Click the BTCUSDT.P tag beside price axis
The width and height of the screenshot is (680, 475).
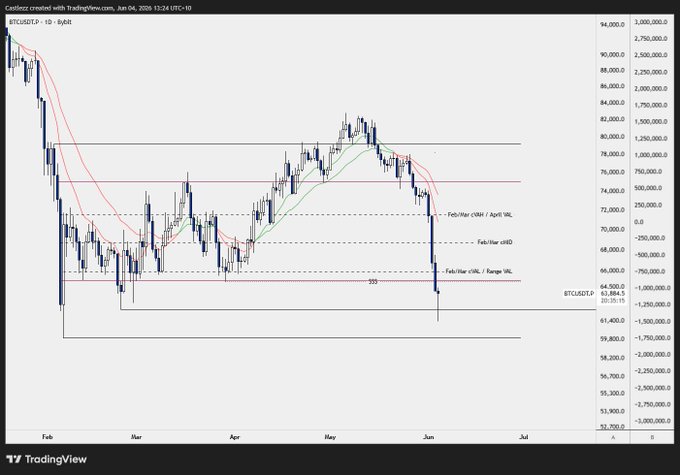tap(579, 294)
